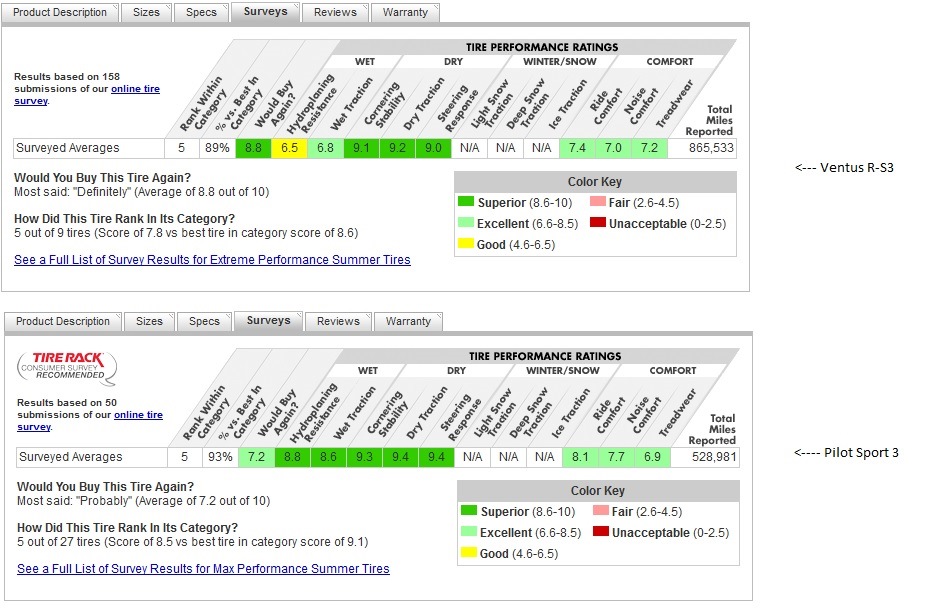Open the Reviews tab in the Pilot Sport 3 panel
The image size is (931, 613).
338,321
